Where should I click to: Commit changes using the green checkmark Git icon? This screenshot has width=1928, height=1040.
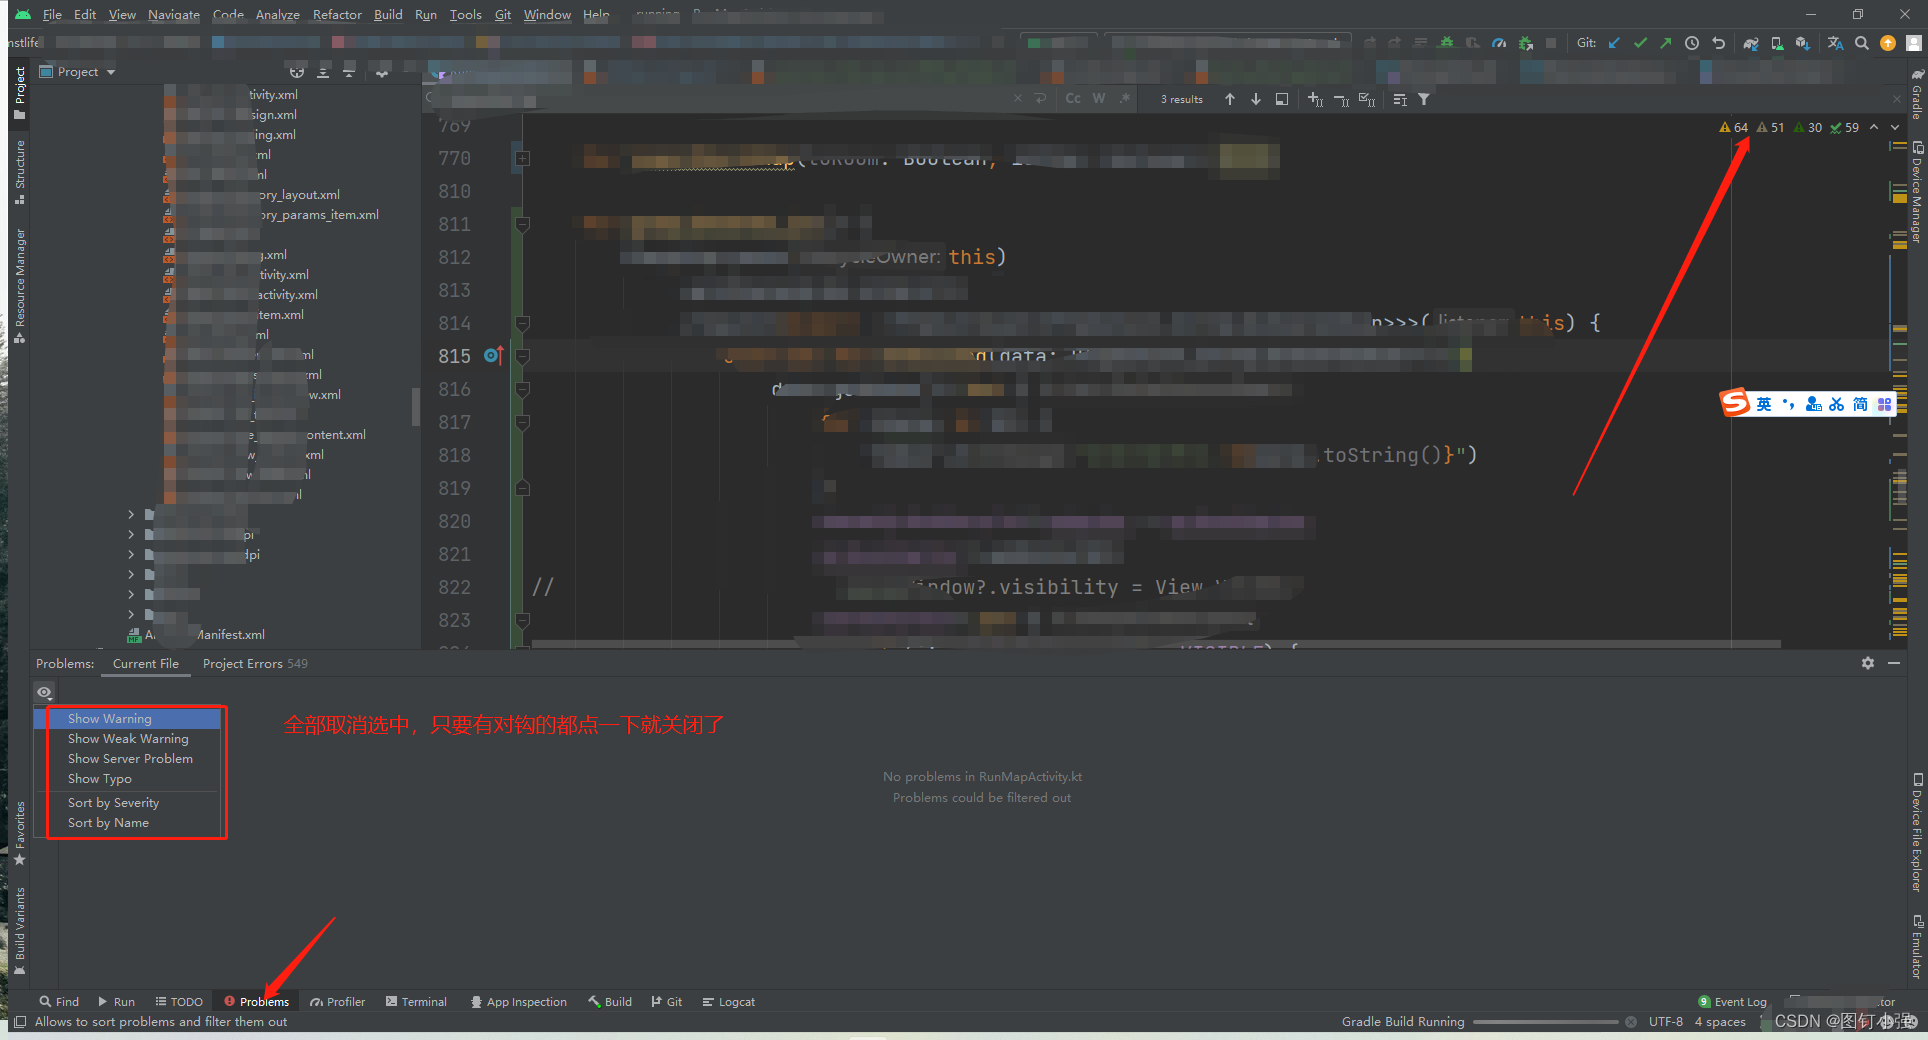pos(1640,43)
